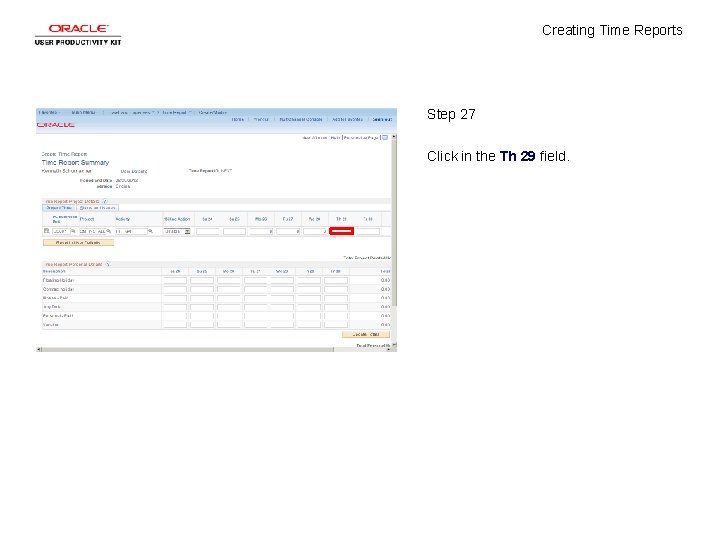Click the Home link
This screenshot has height=540, width=720.
pyautogui.click(x=237, y=119)
